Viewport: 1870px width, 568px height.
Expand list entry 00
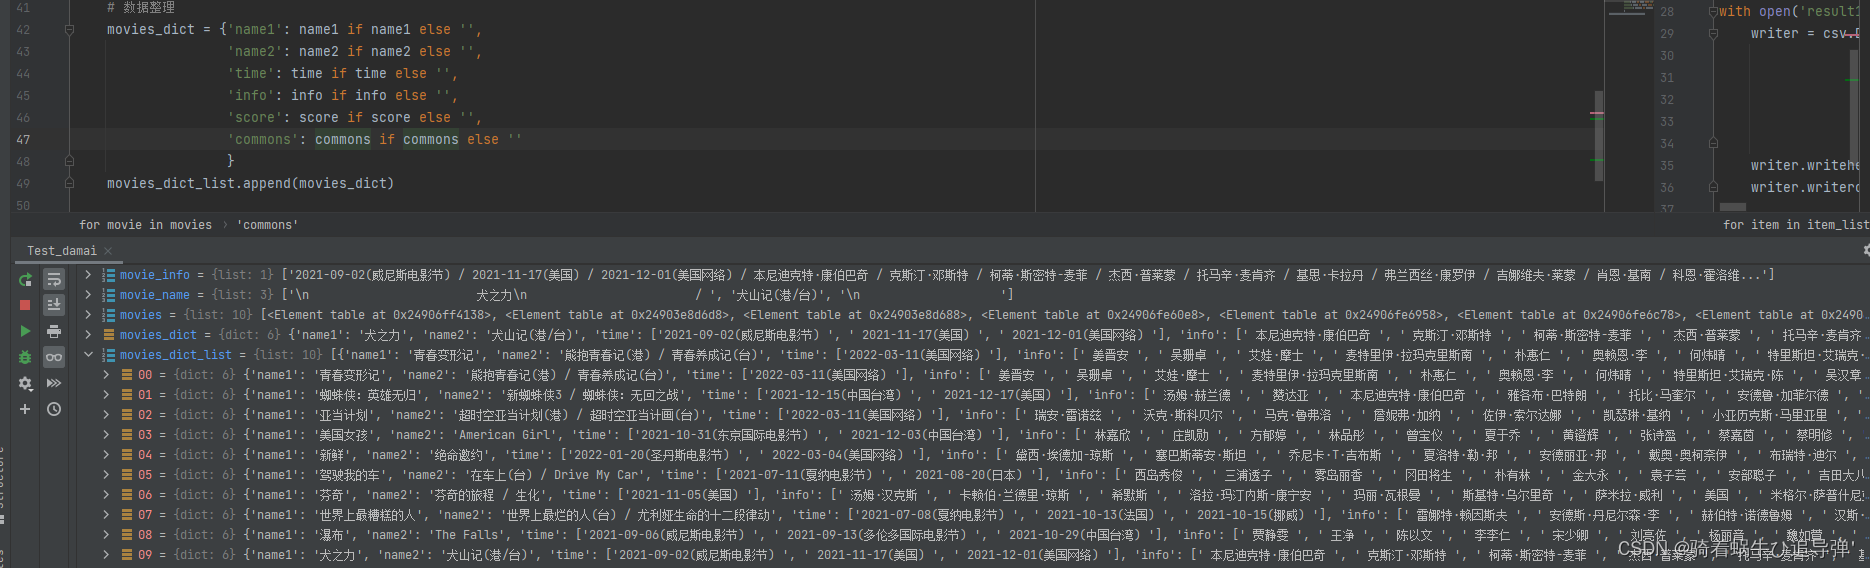pyautogui.click(x=107, y=375)
